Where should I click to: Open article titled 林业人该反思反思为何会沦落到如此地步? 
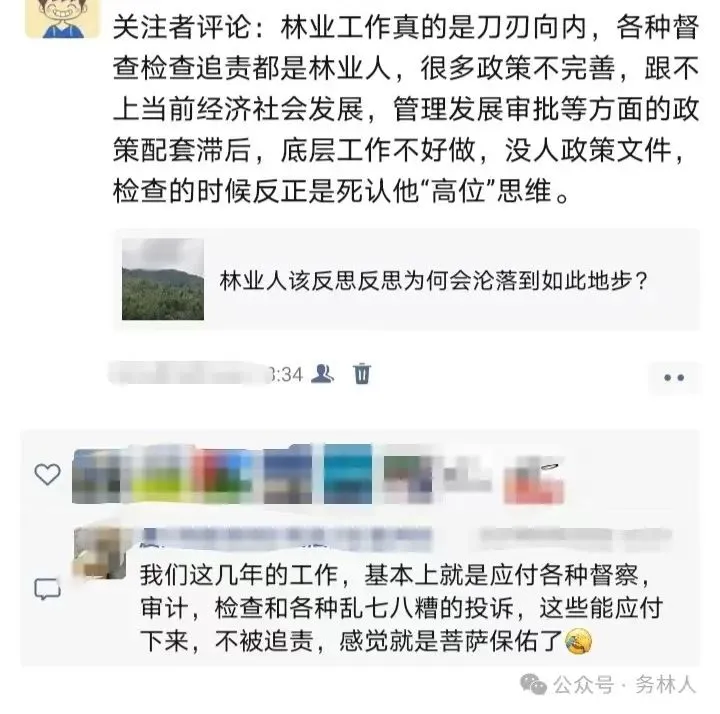[433, 281]
